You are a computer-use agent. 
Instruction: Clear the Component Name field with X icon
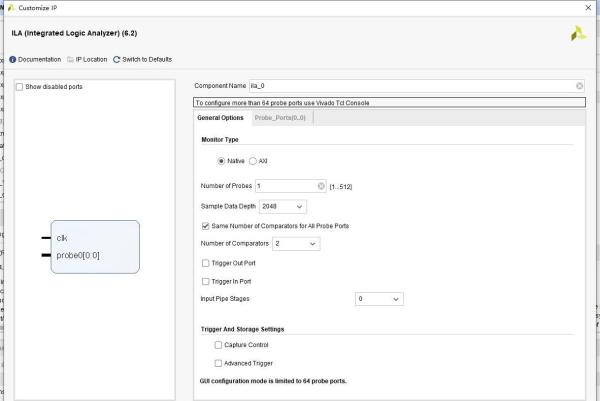[x=580, y=86]
